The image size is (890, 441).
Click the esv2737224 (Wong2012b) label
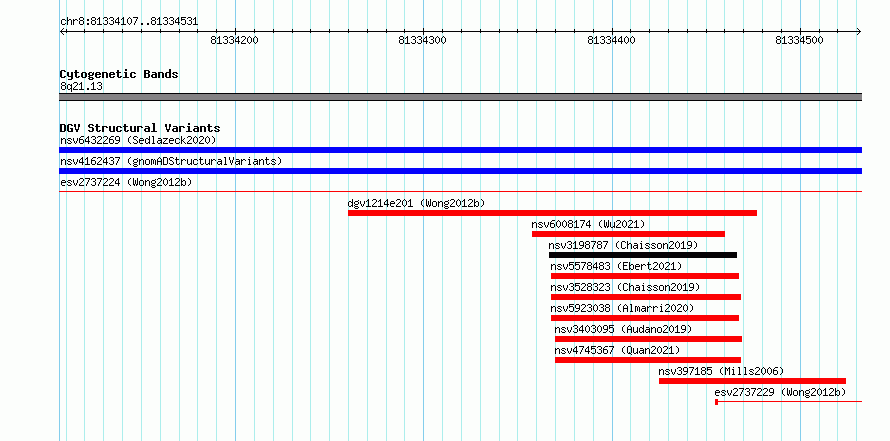pyautogui.click(x=126, y=182)
